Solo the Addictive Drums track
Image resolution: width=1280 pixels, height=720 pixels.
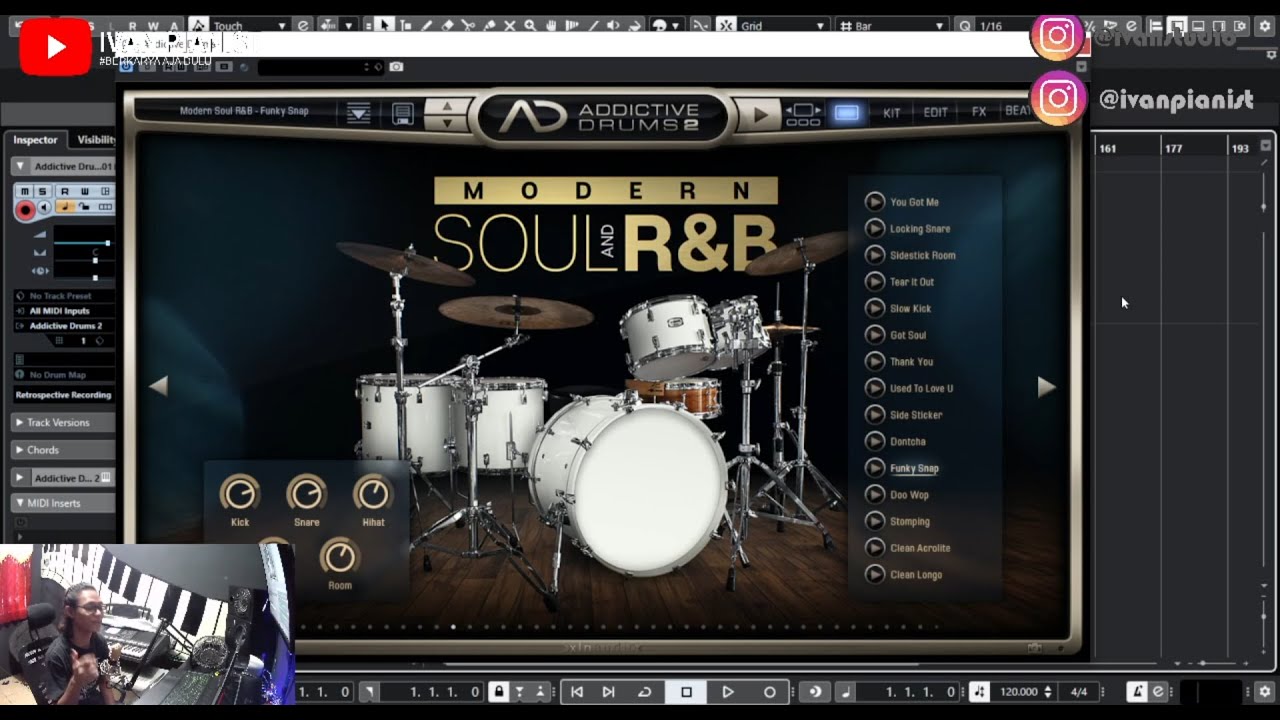43,191
